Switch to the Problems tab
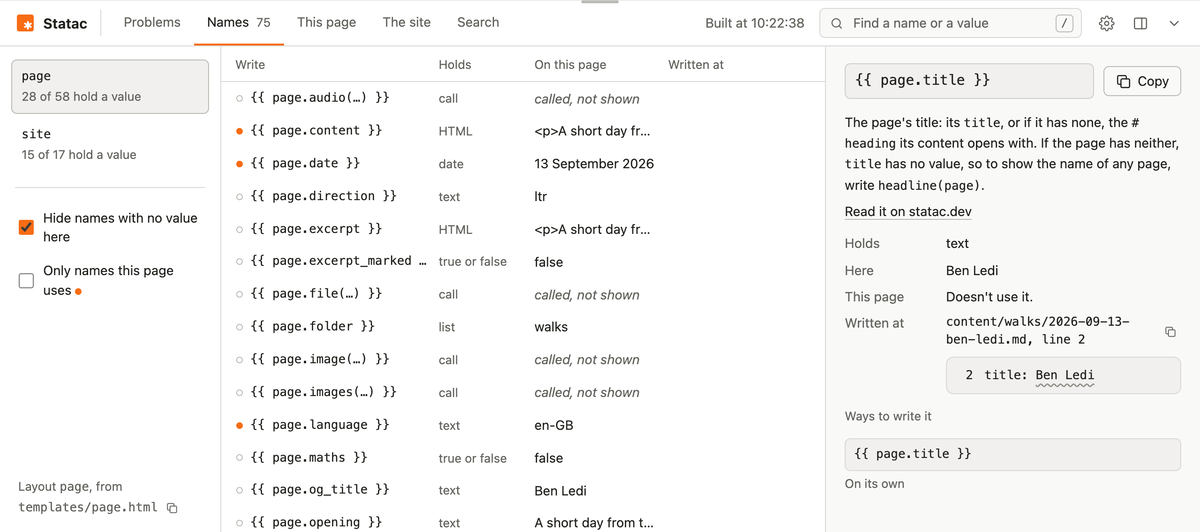1200x532 pixels. 152,22
